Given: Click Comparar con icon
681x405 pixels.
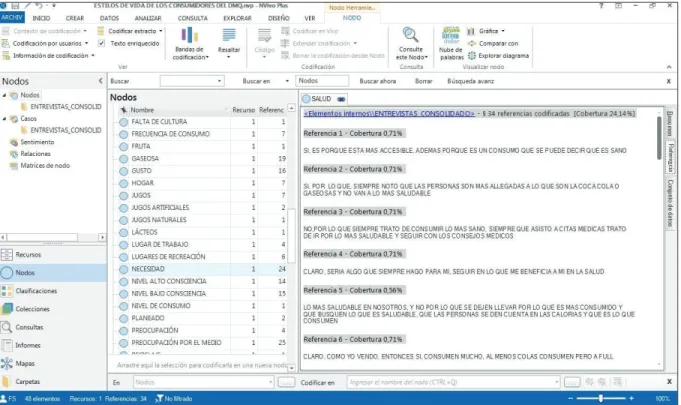Looking at the screenshot, I should point(472,43).
